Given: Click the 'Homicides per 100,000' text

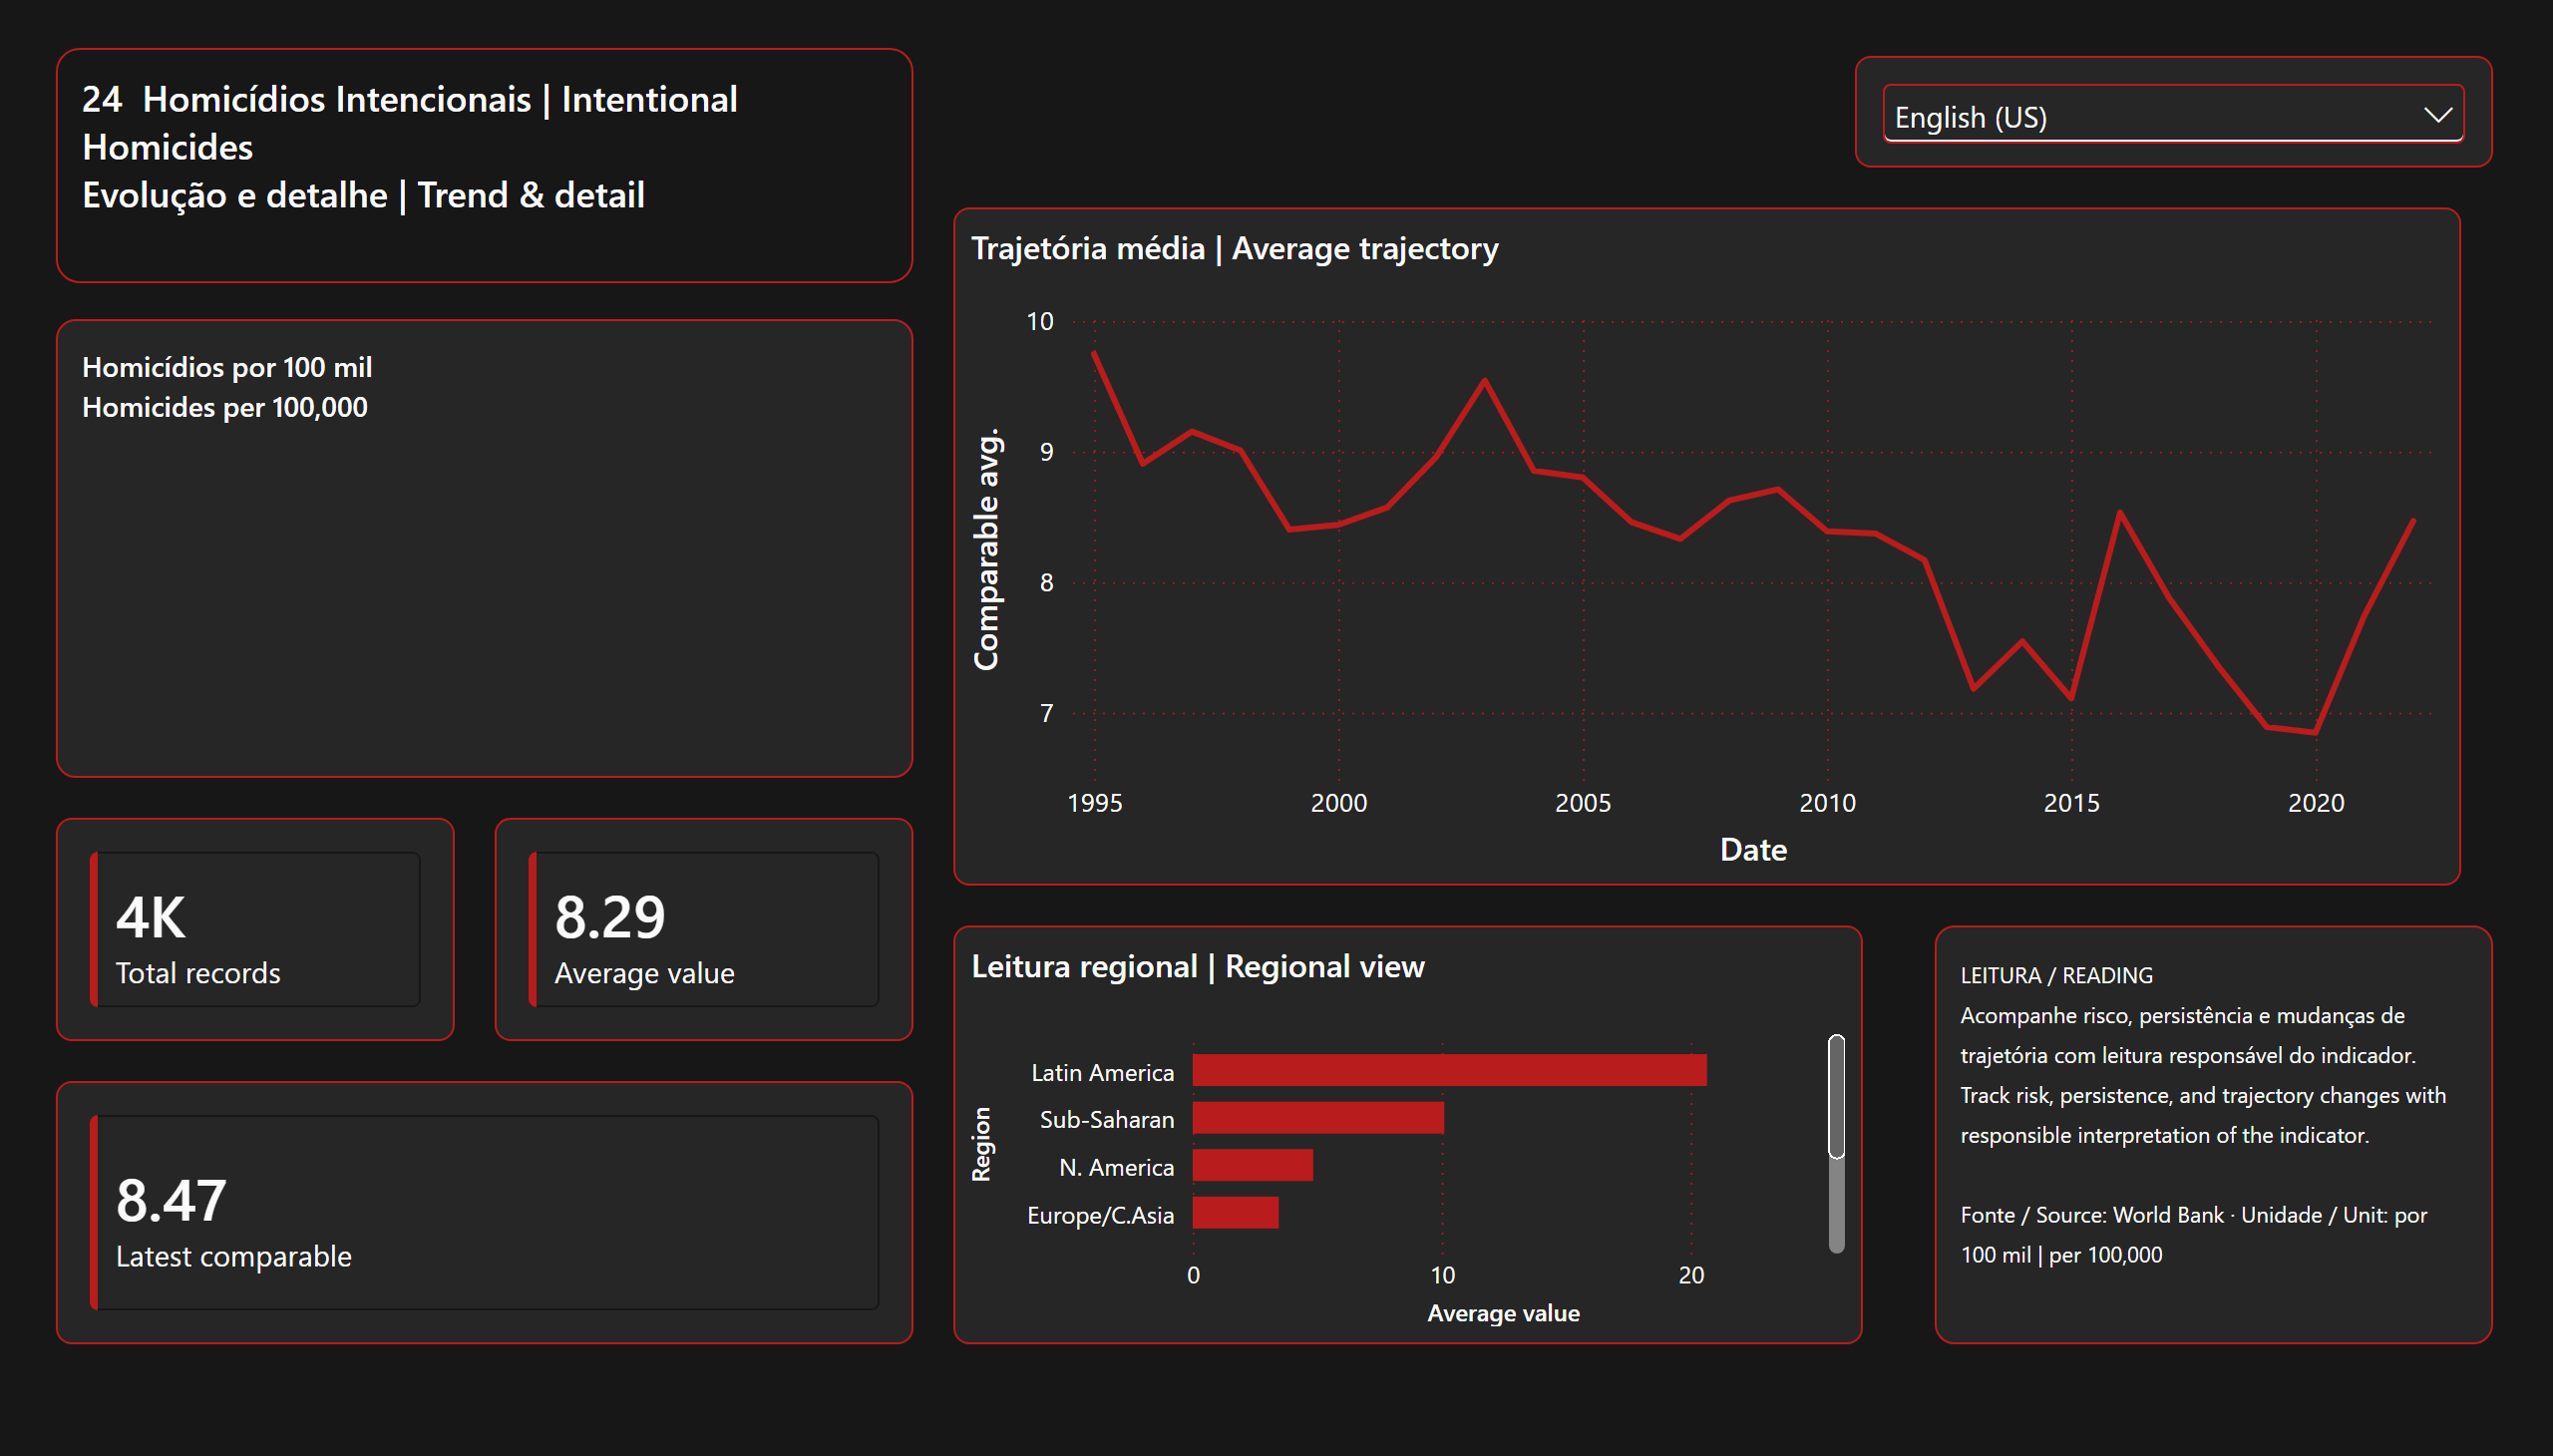Looking at the screenshot, I should [225, 407].
